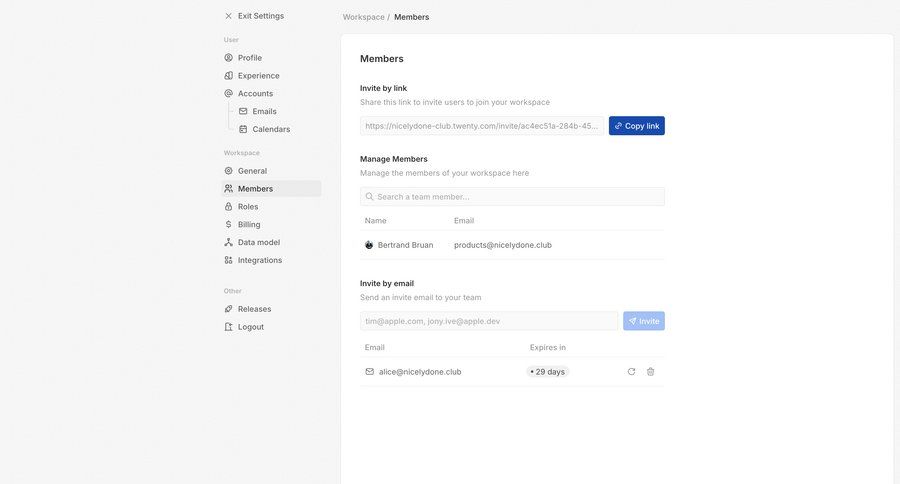Focus the Search a team member field
Screen dimensions: 900x484
click(x=512, y=196)
